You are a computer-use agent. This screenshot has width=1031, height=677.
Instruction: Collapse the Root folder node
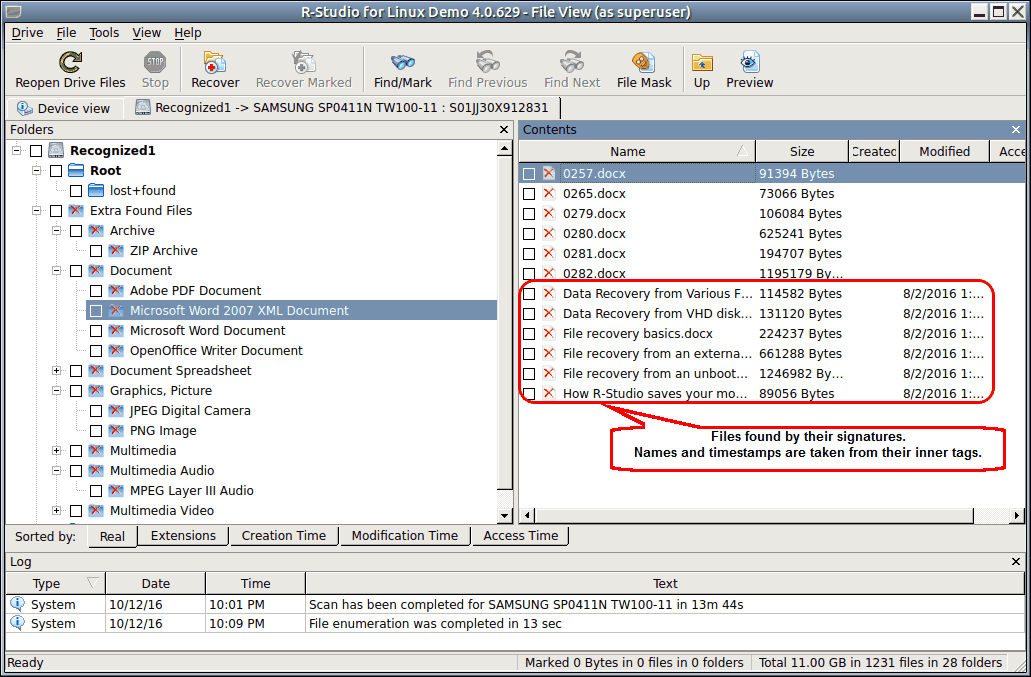37,170
